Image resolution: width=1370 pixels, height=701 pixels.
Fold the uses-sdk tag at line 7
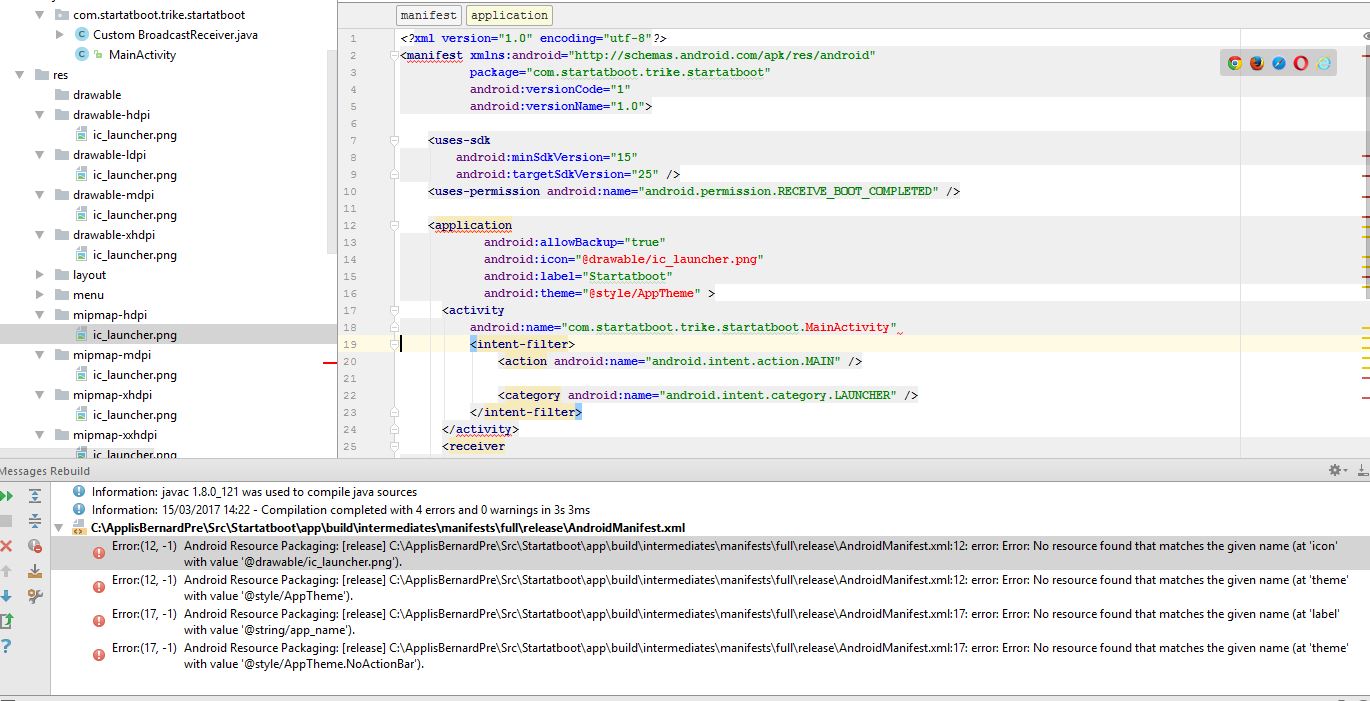(x=395, y=140)
